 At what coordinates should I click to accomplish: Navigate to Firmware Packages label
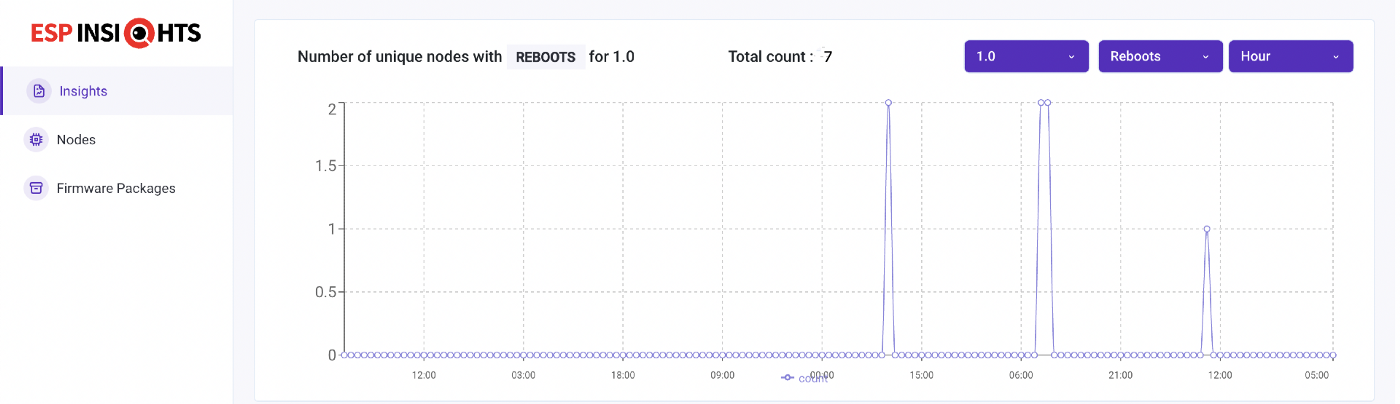[116, 188]
